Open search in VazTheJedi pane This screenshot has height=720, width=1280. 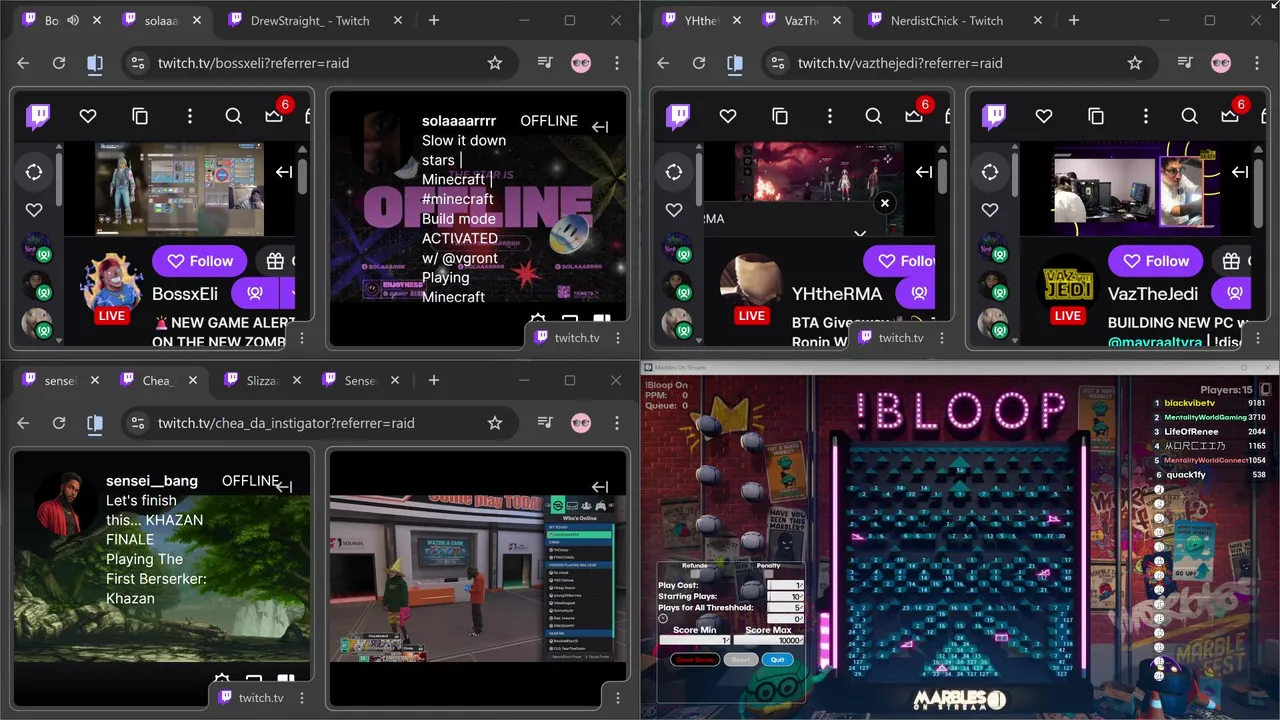[x=1190, y=117]
